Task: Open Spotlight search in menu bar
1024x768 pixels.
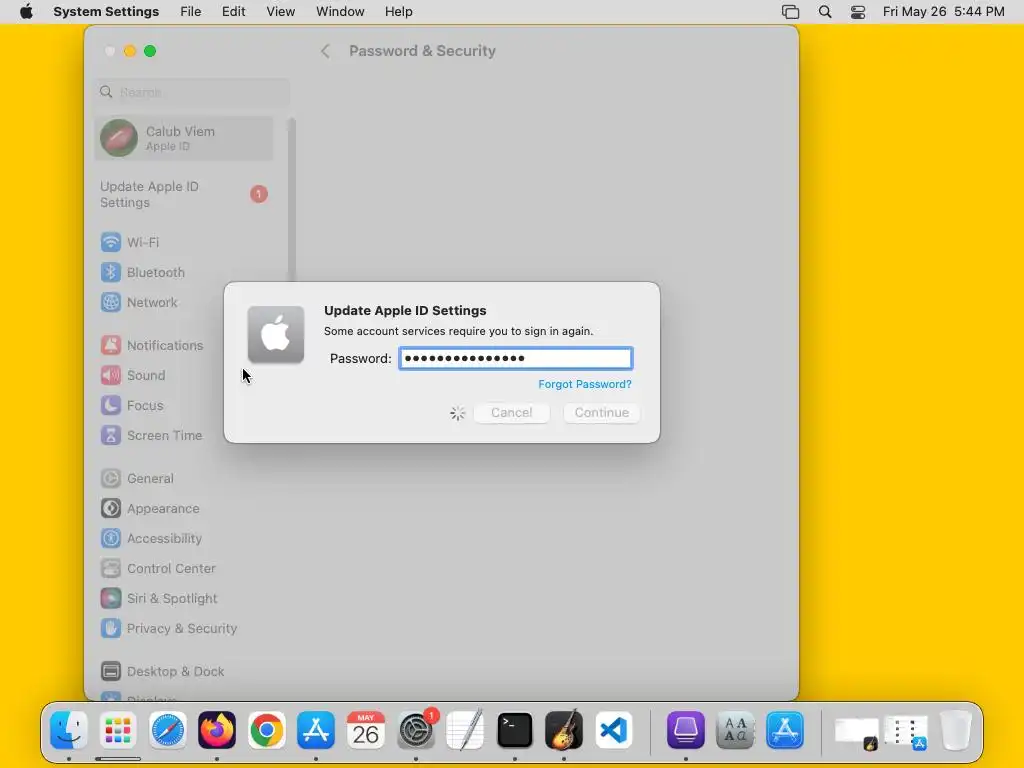Action: 825,12
